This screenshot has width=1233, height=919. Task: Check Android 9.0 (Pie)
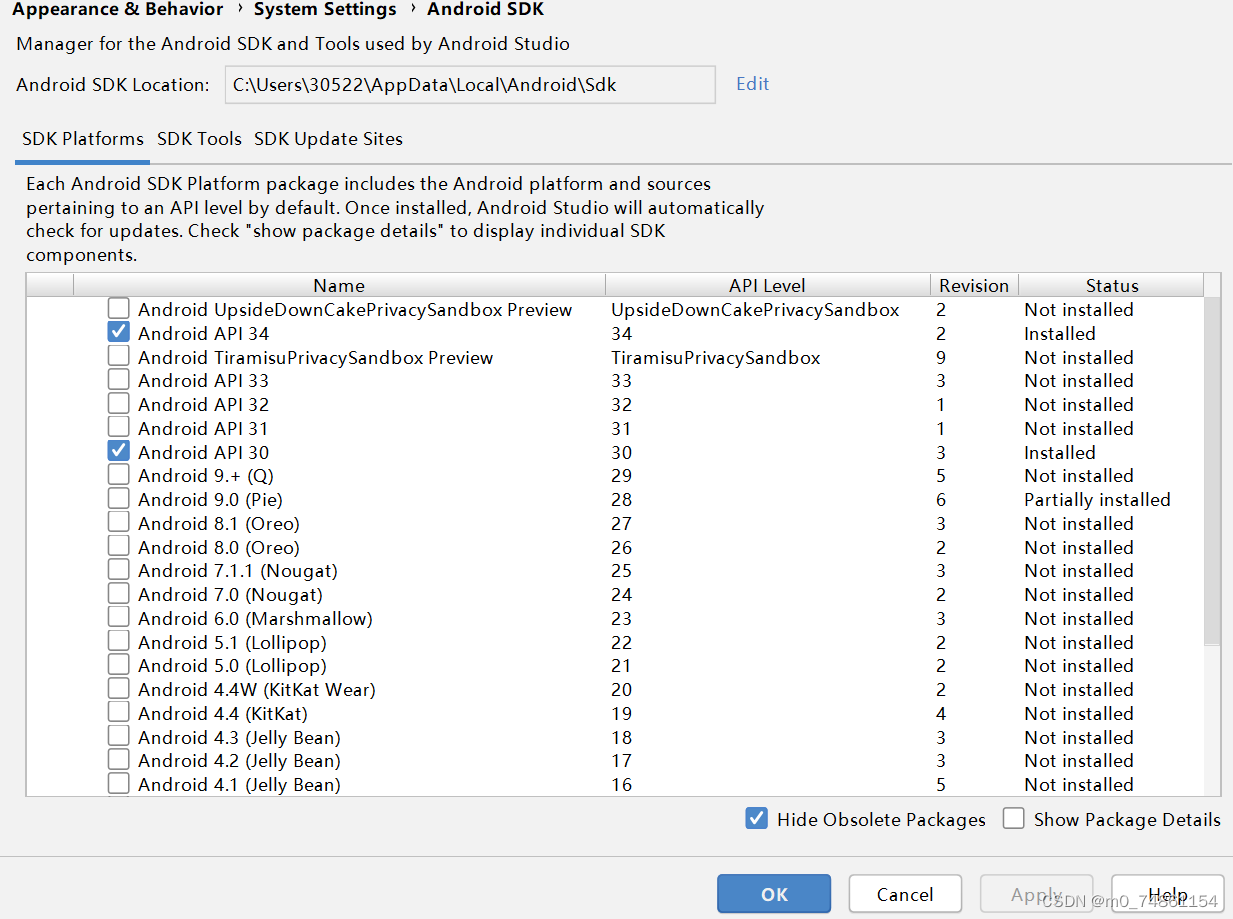118,499
